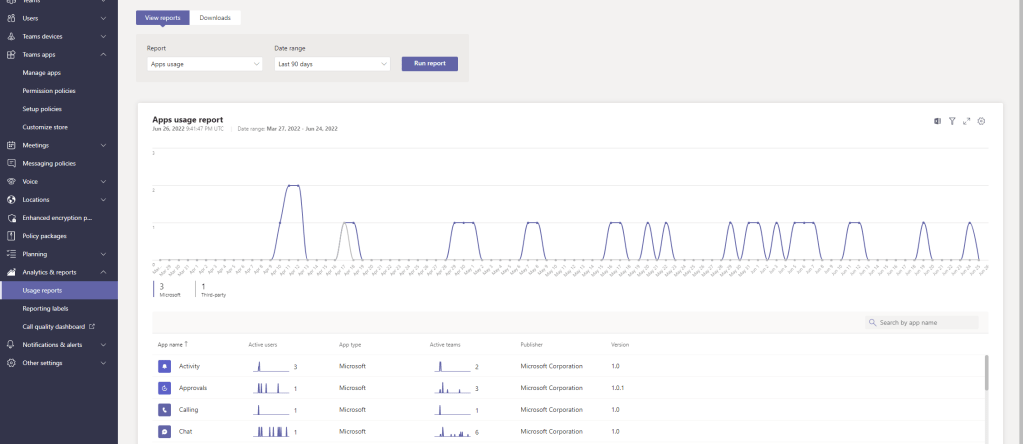The height and width of the screenshot is (444, 1023).
Task: Open the Report type dropdown
Action: [203, 64]
